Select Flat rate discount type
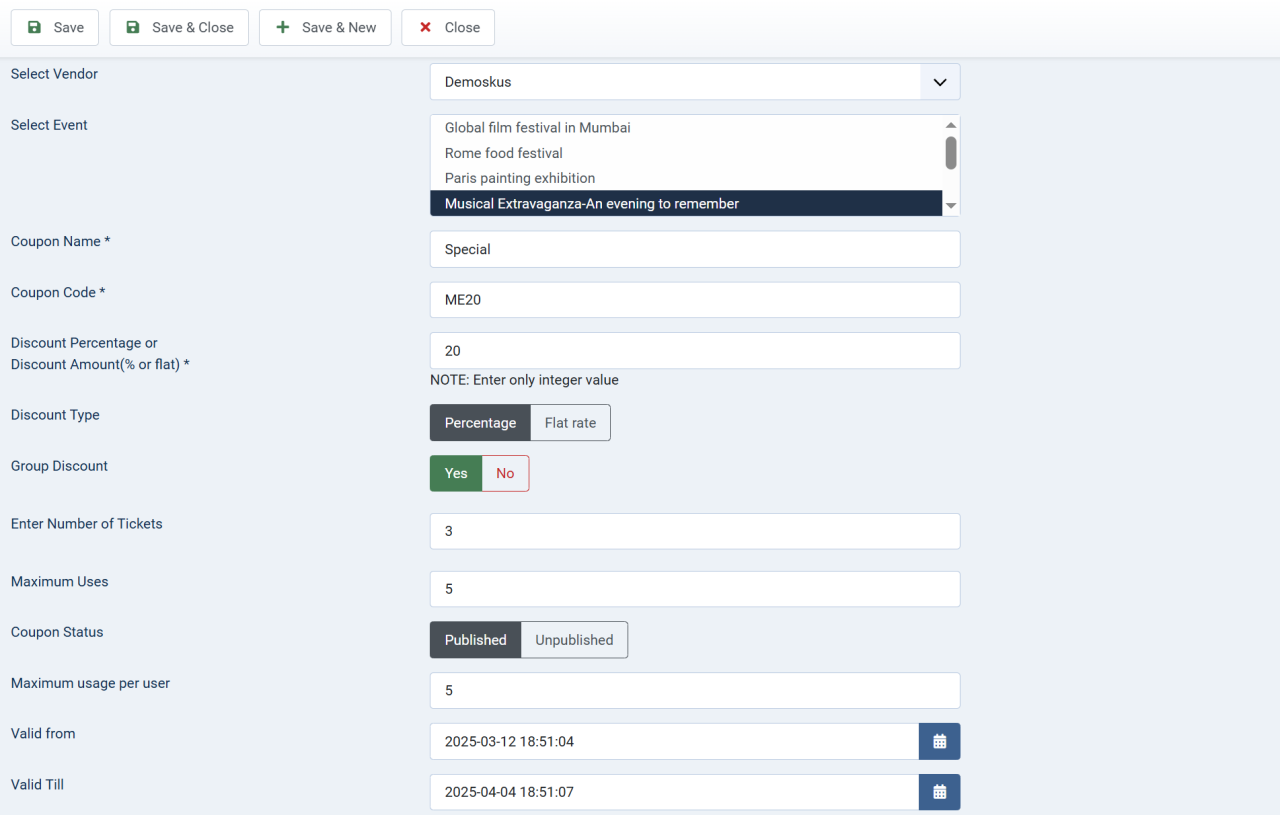Image resolution: width=1280 pixels, height=815 pixels. [x=570, y=423]
